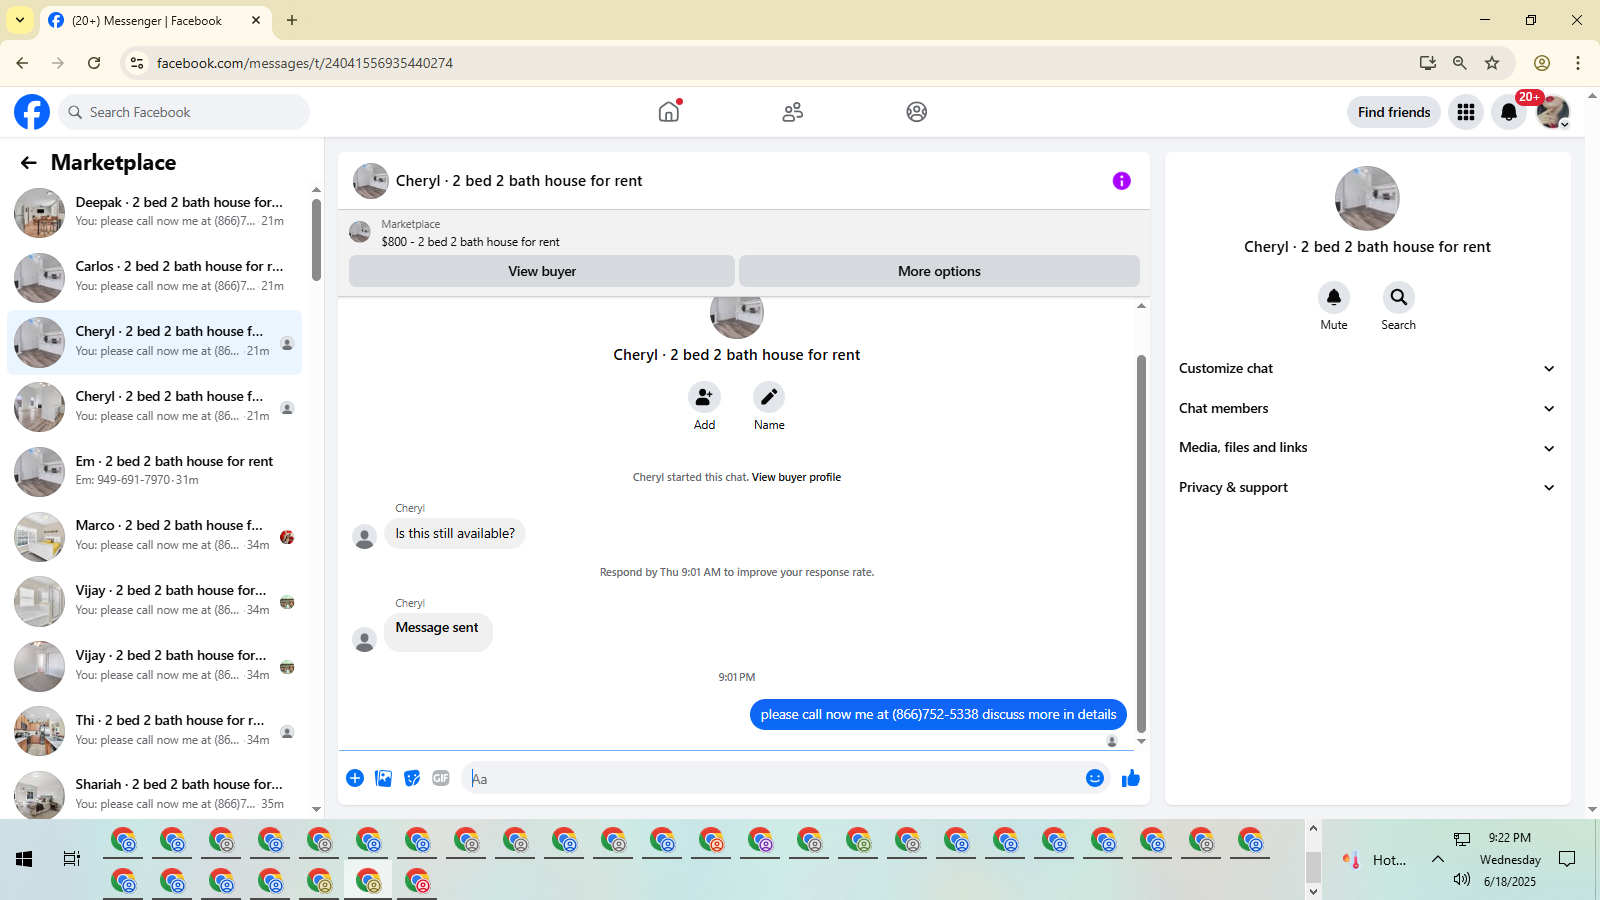The width and height of the screenshot is (1600, 900).
Task: Open the account profile picture menu
Action: tap(1553, 112)
